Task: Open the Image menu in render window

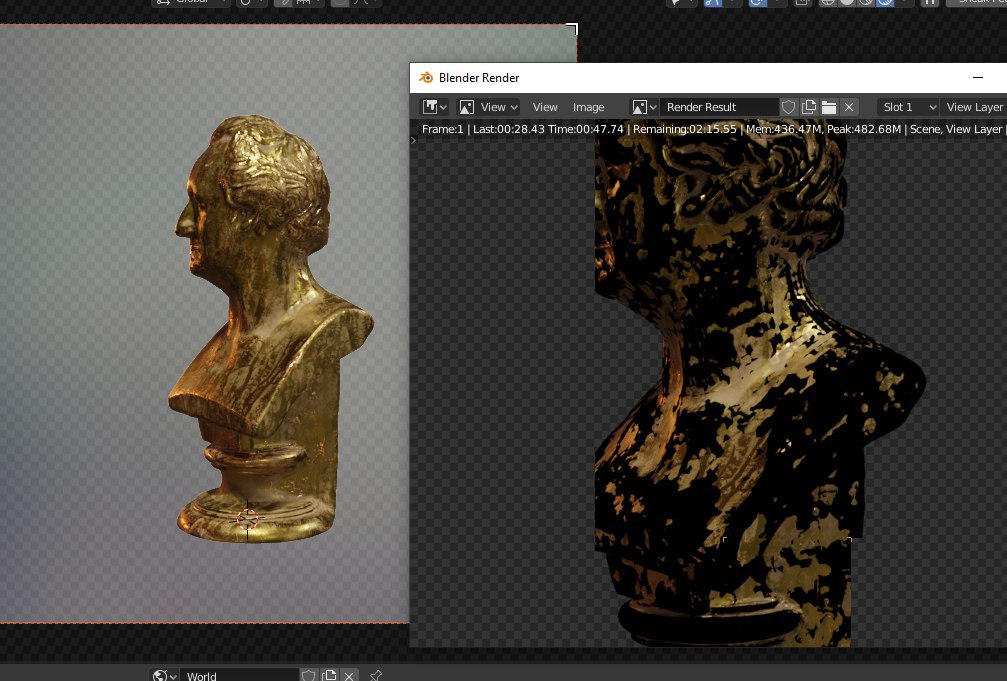Action: (588, 107)
